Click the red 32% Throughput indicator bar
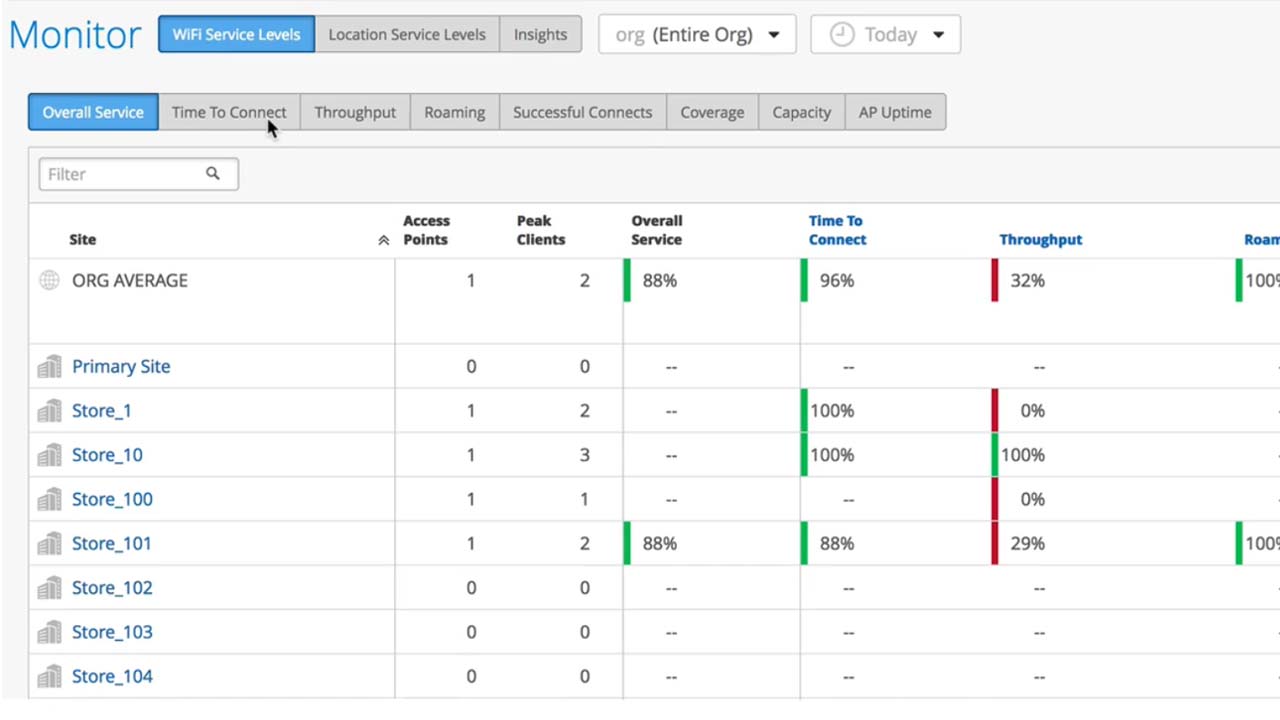 [995, 280]
